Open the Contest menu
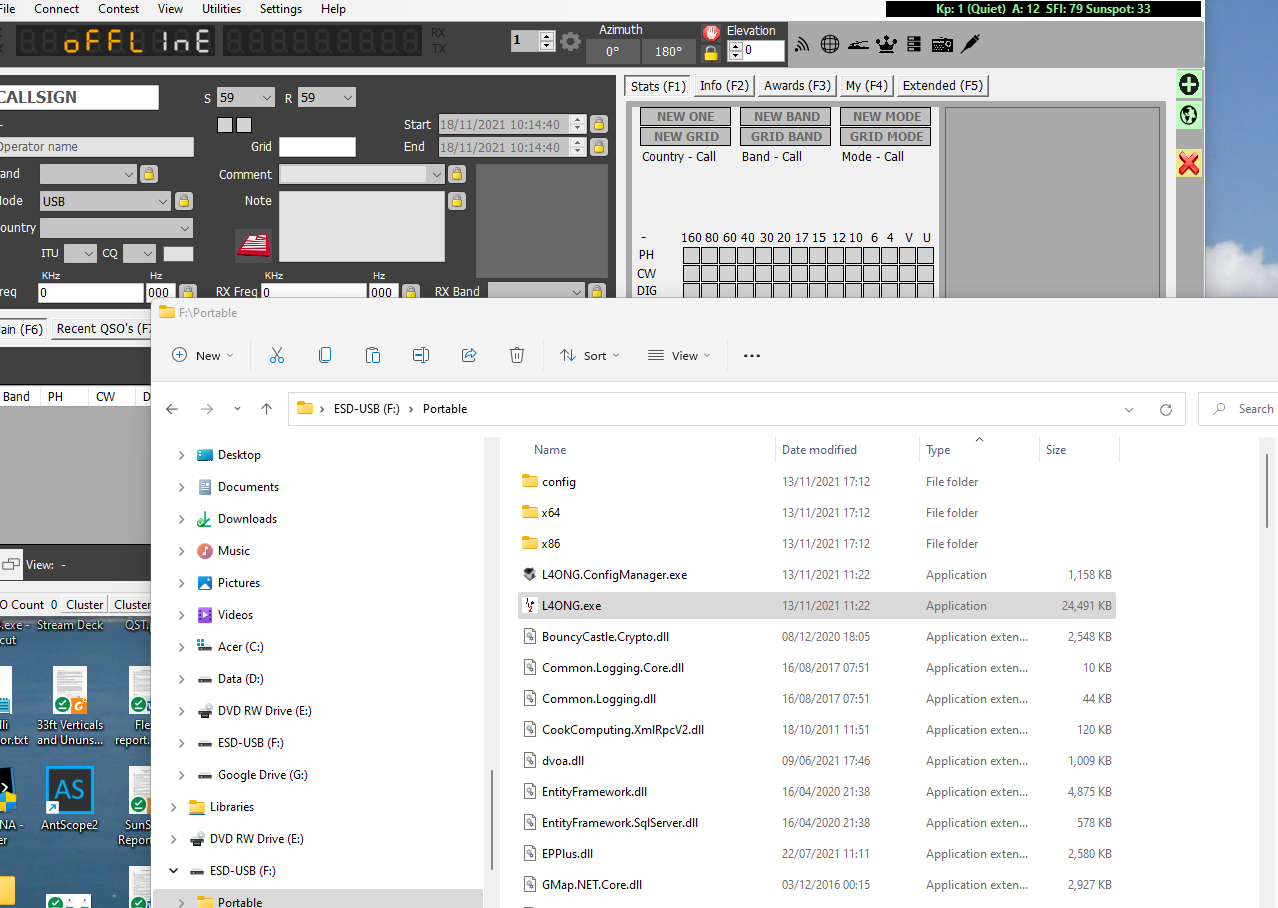 (119, 9)
